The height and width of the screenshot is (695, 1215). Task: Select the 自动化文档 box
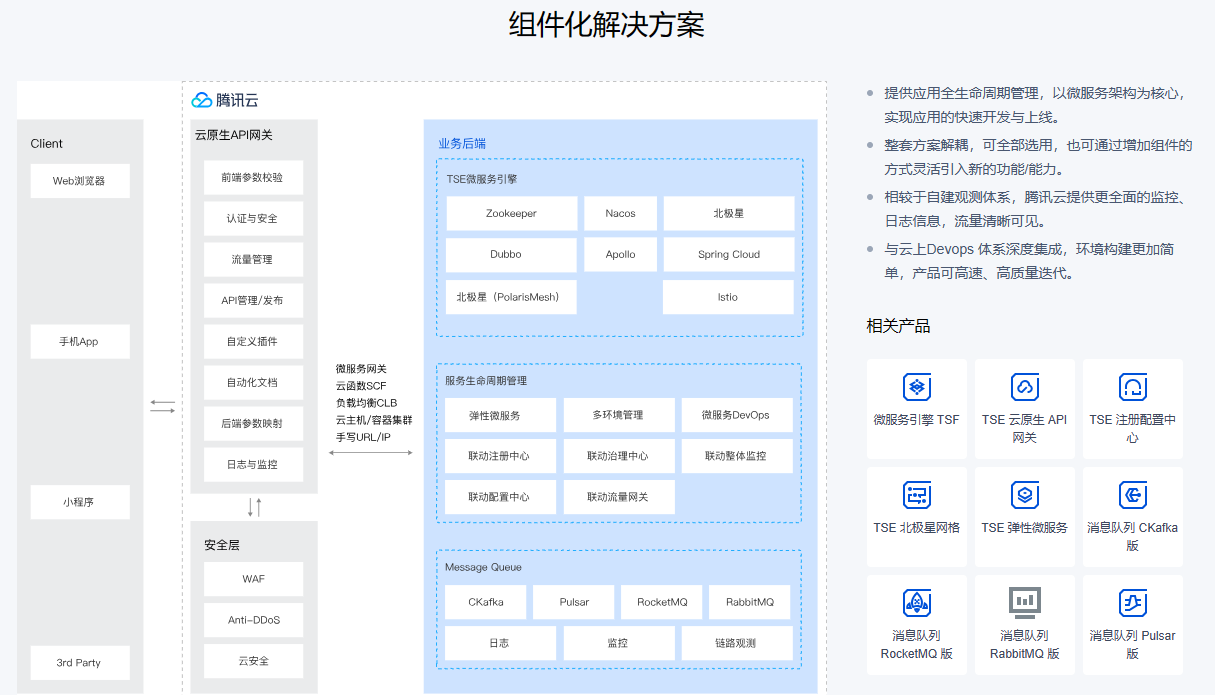(x=253, y=382)
